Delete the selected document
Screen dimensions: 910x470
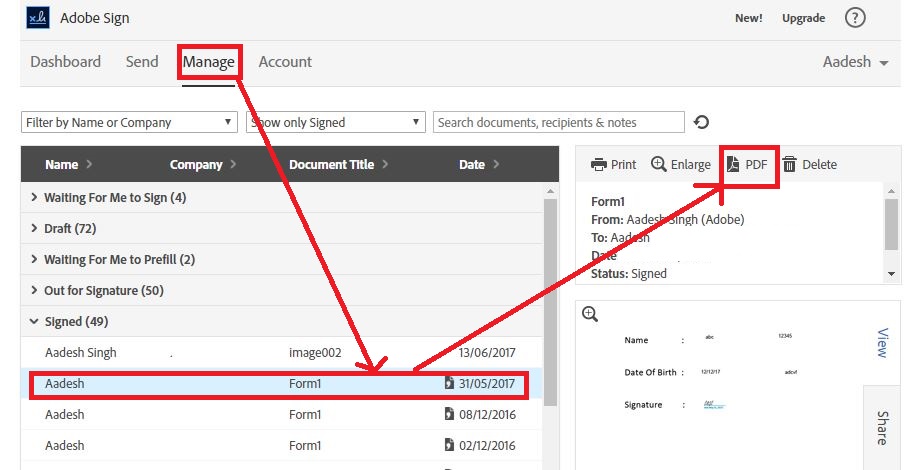(809, 164)
